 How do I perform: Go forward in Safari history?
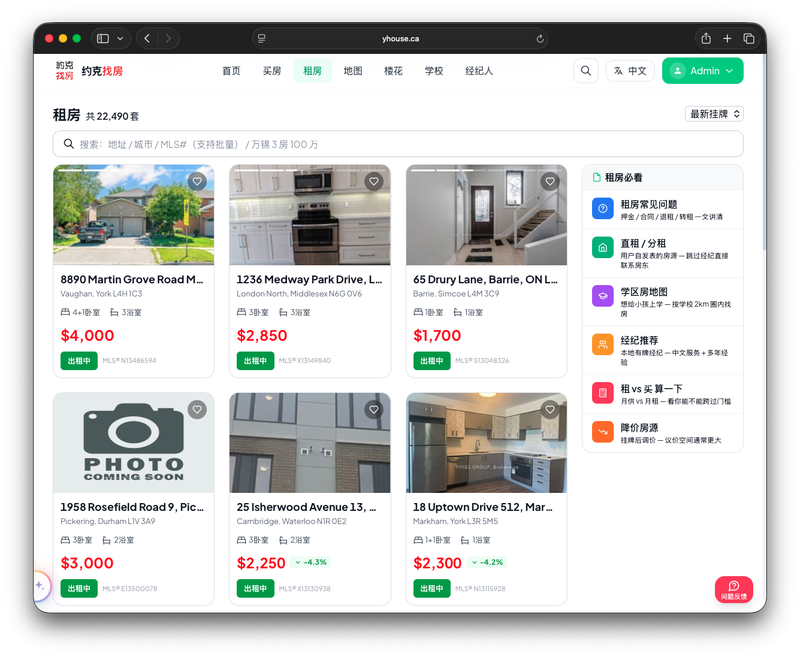[168, 38]
